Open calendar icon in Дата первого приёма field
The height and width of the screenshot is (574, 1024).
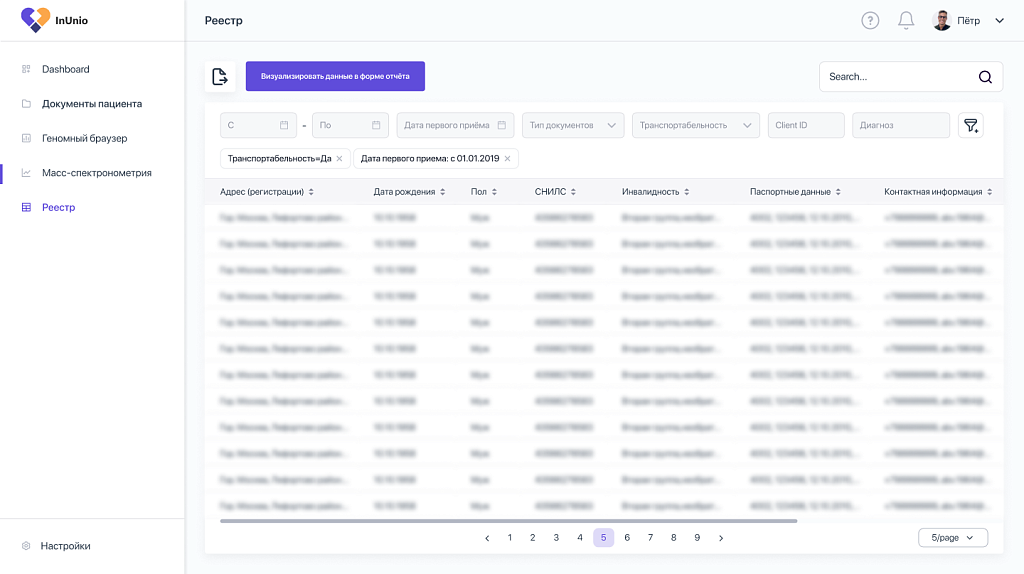point(502,125)
